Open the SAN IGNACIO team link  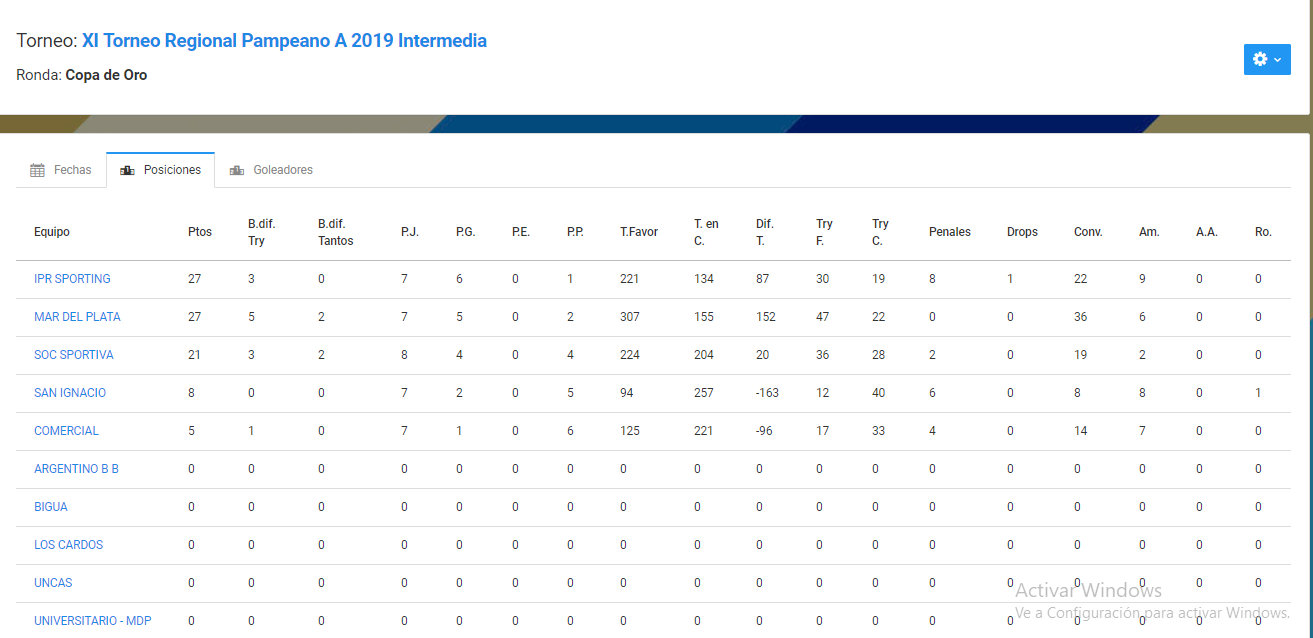click(70, 393)
